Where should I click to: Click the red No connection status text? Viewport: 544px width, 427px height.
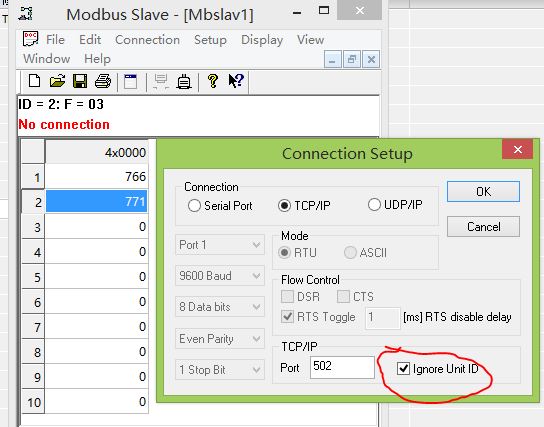point(64,124)
